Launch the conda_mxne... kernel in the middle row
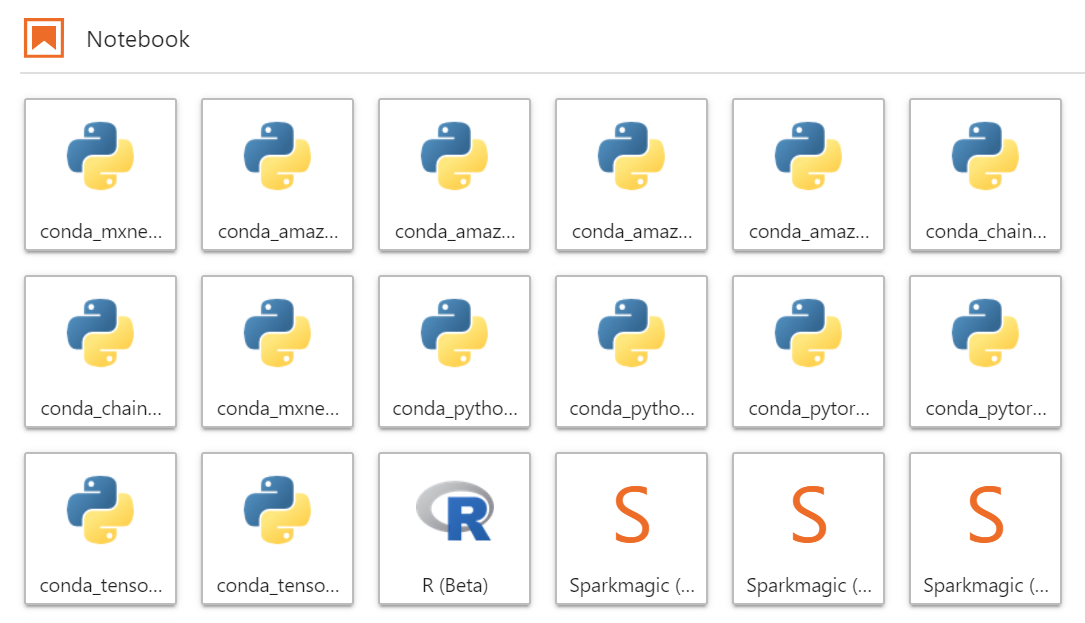 [277, 352]
